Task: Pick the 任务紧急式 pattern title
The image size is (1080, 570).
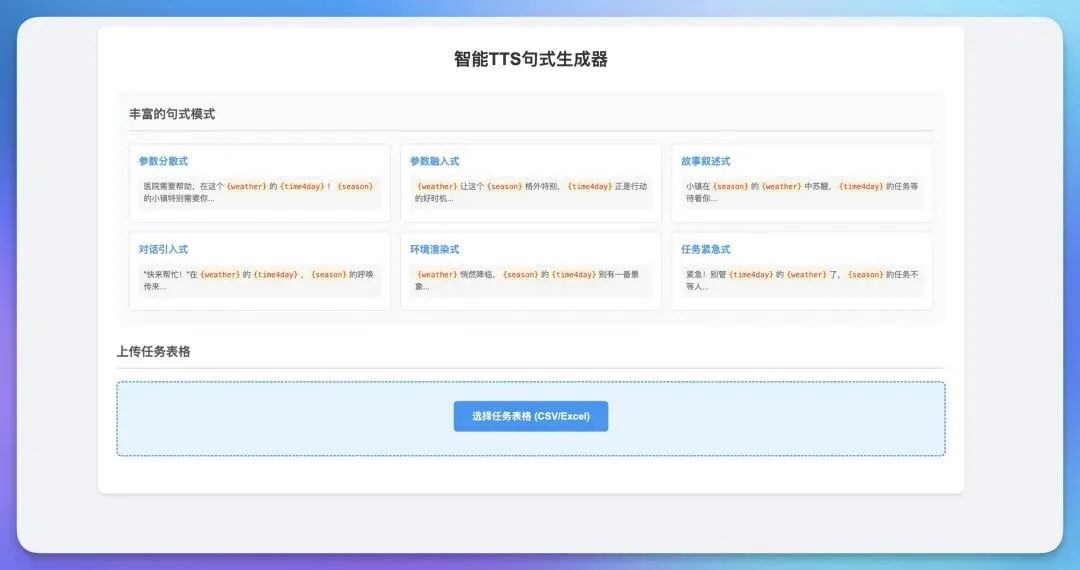Action: pos(705,249)
